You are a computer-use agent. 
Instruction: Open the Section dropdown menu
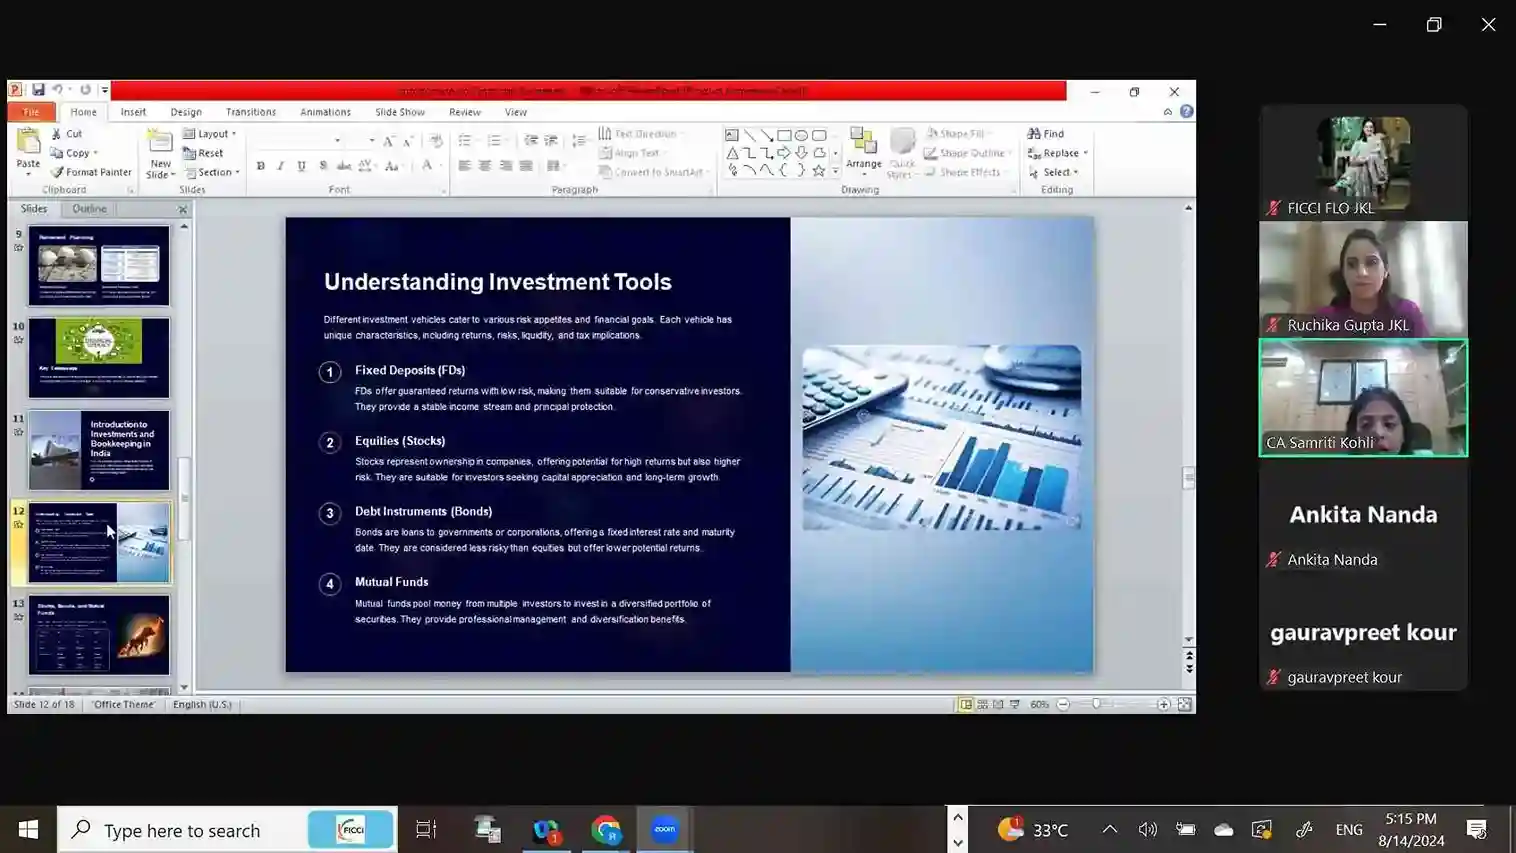tap(213, 172)
